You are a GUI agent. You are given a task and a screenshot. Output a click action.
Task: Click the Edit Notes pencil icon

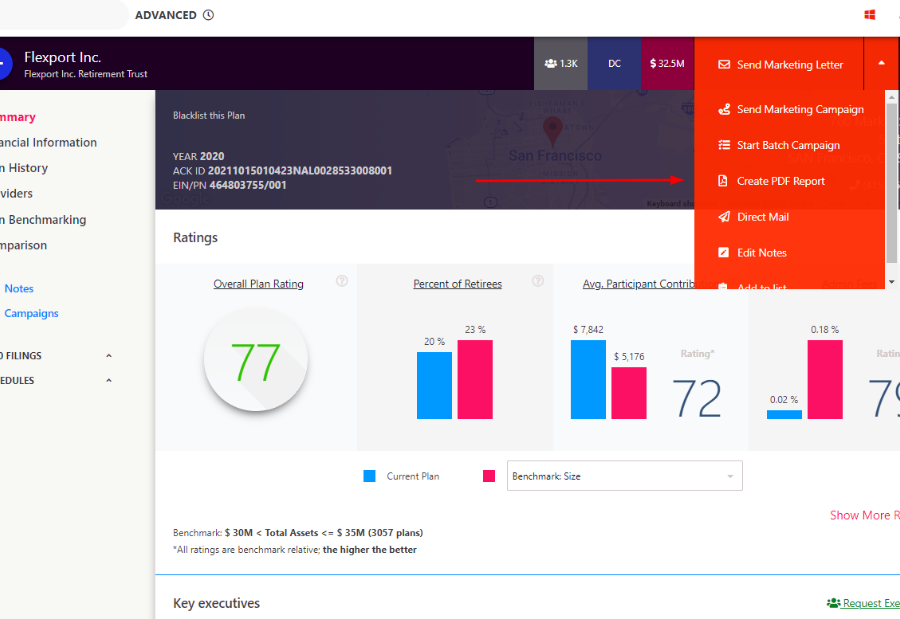tap(724, 253)
